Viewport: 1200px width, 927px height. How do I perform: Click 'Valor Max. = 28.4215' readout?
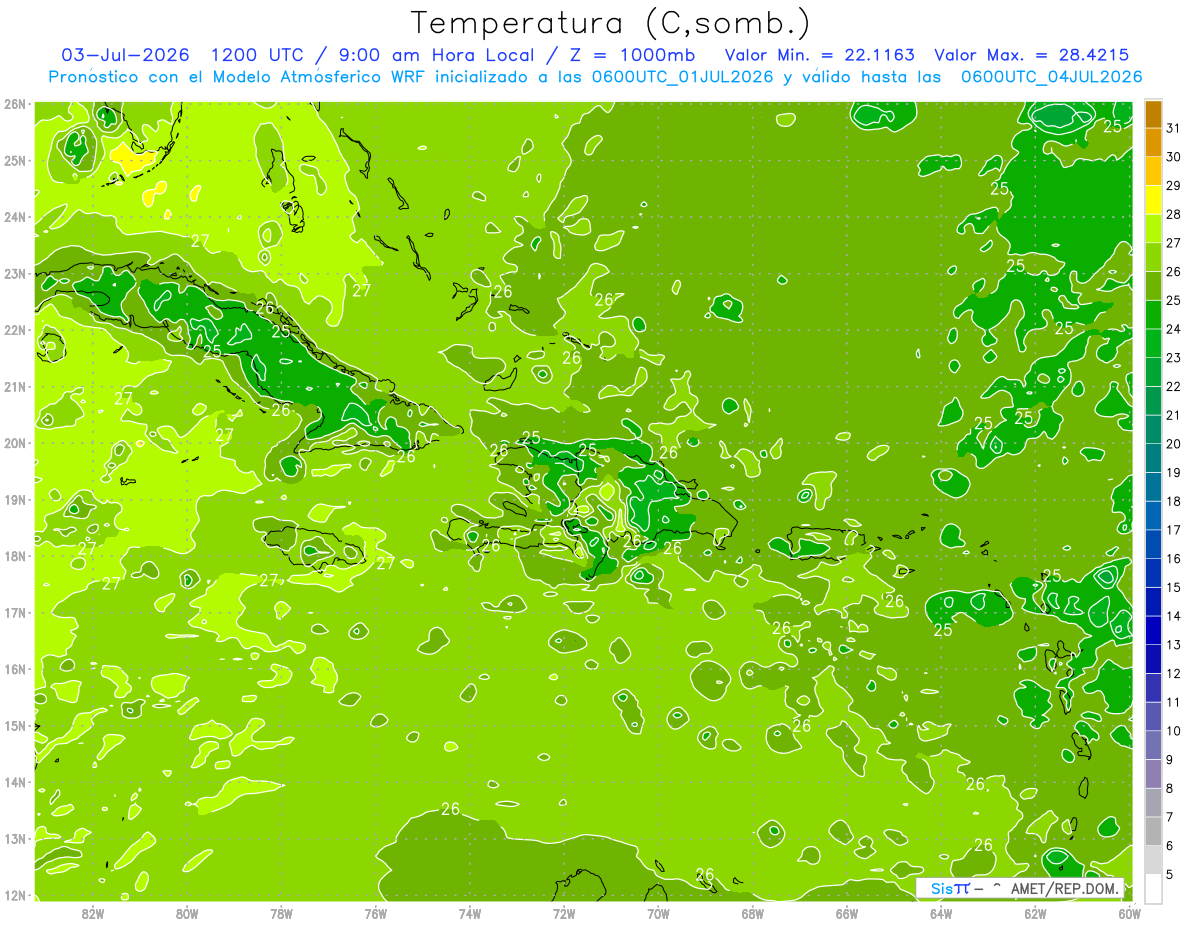click(1032, 54)
